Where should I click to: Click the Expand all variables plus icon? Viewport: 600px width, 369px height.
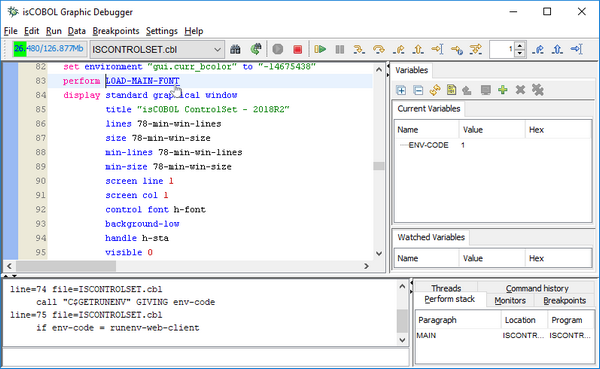pos(401,90)
